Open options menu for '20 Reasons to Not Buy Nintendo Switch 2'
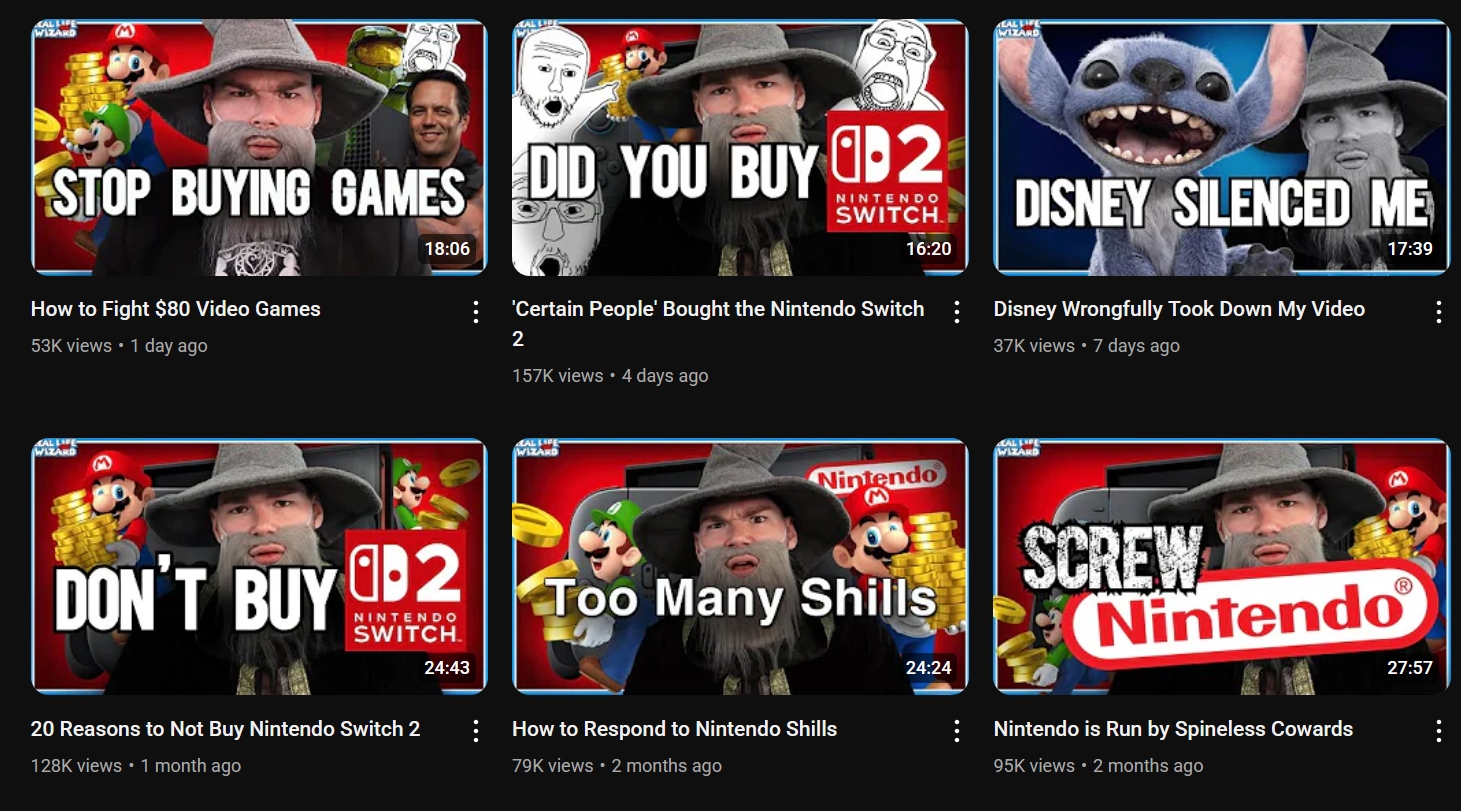This screenshot has height=811, width=1461. point(476,732)
